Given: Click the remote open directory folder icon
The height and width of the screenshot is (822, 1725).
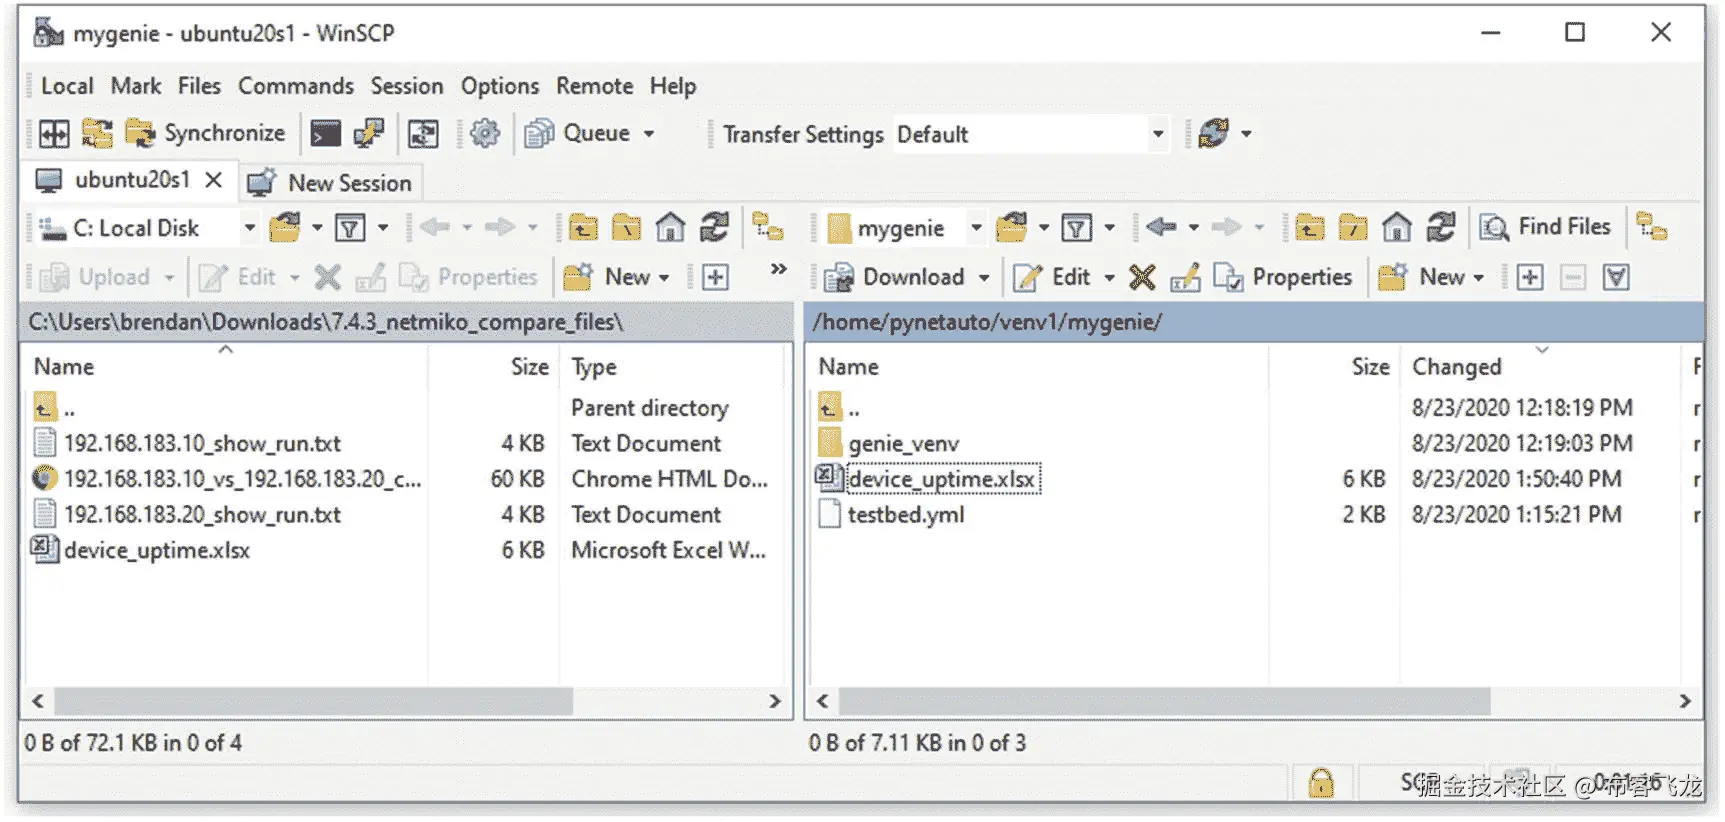Looking at the screenshot, I should click(x=1012, y=228).
